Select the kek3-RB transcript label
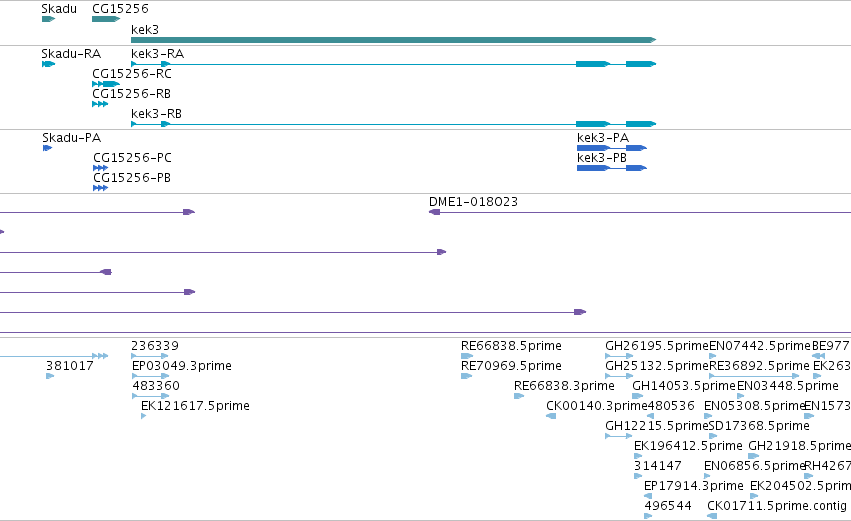The image size is (851, 521). point(156,114)
